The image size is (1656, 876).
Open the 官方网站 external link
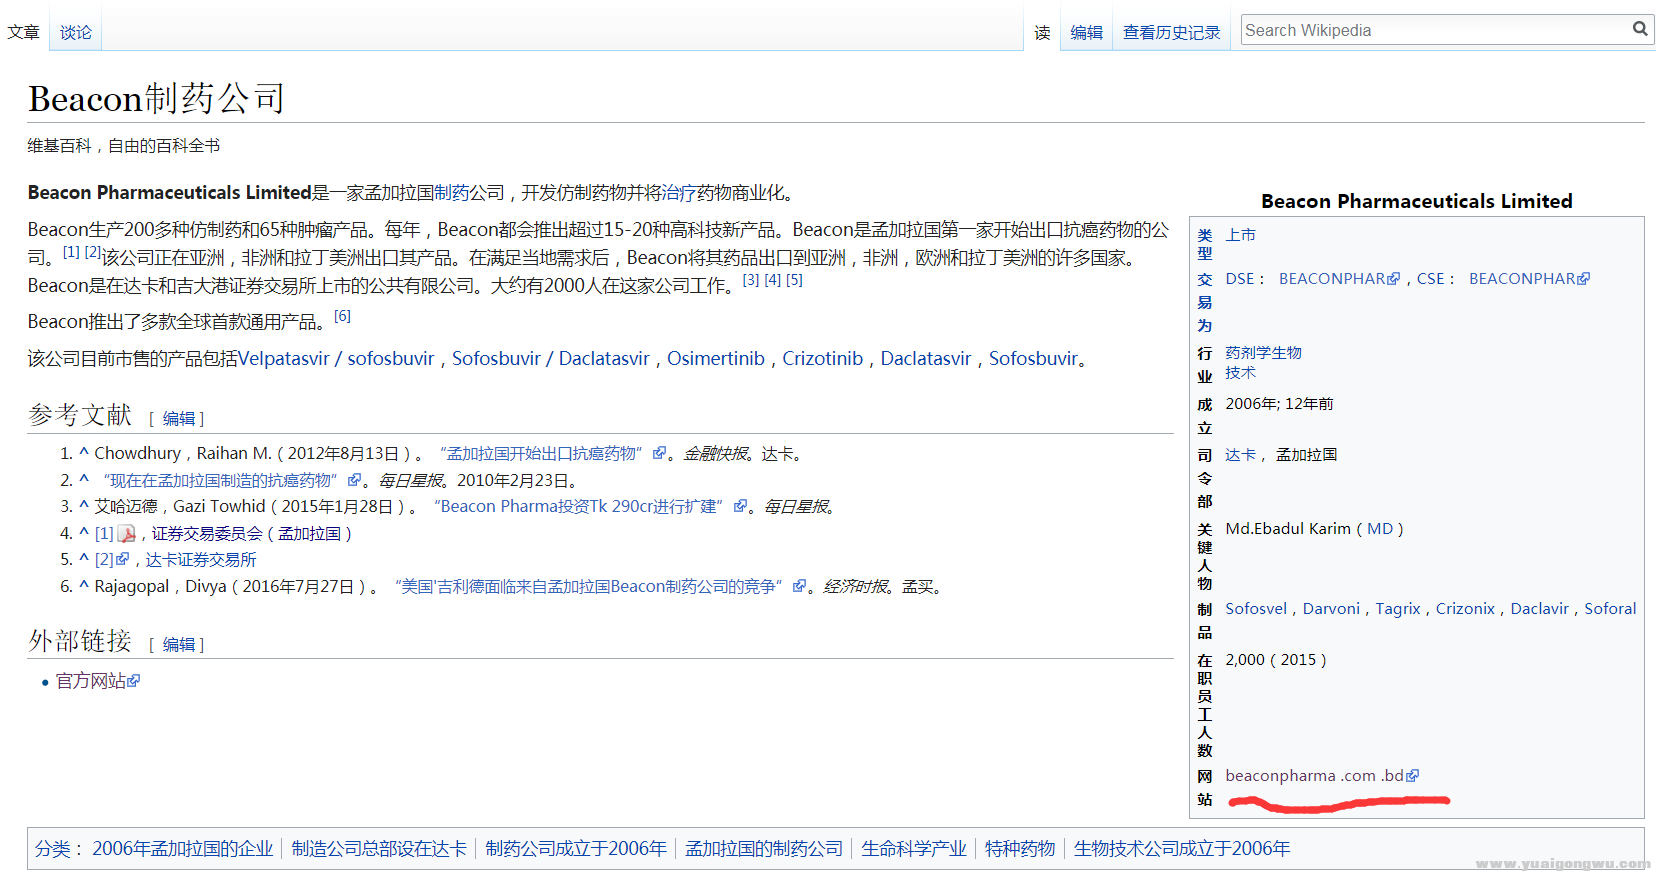pyautogui.click(x=90, y=681)
